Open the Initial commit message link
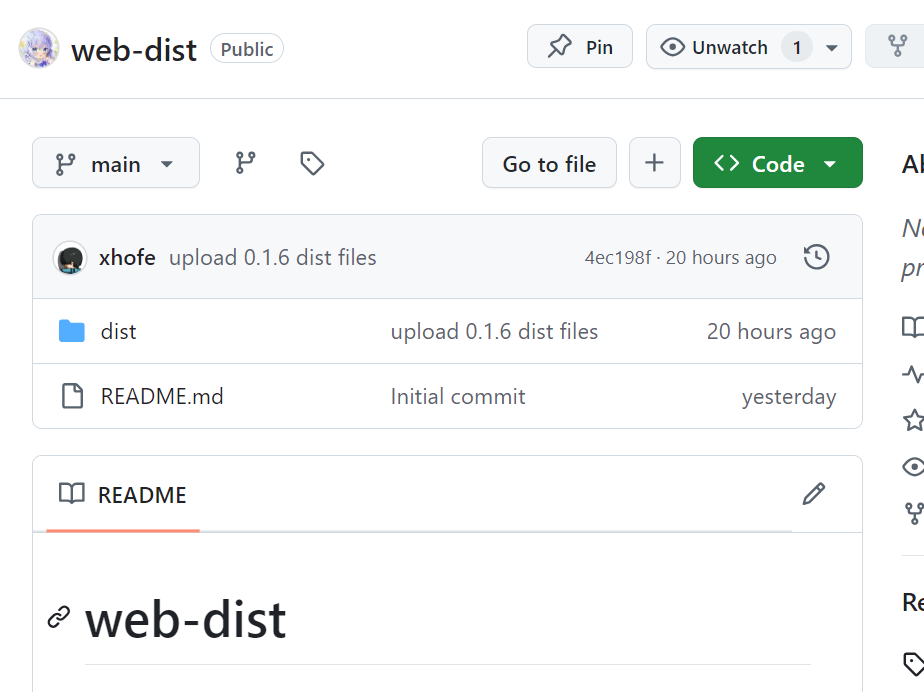The width and height of the screenshot is (924, 692). (458, 396)
